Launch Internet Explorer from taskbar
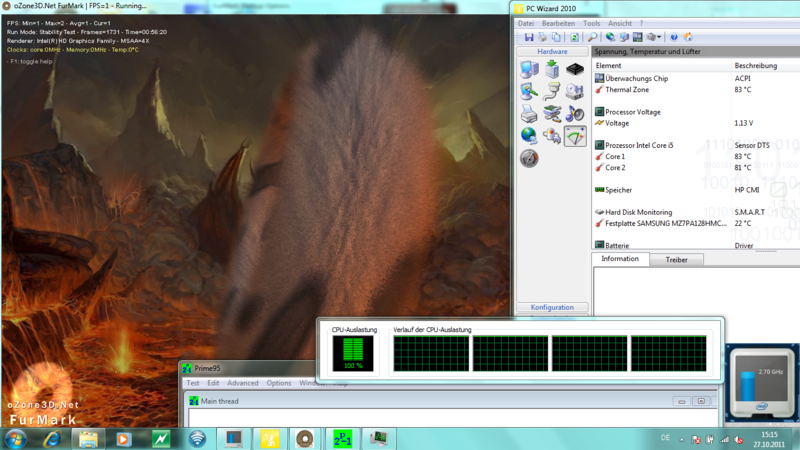The image size is (800, 450). pyautogui.click(x=52, y=439)
